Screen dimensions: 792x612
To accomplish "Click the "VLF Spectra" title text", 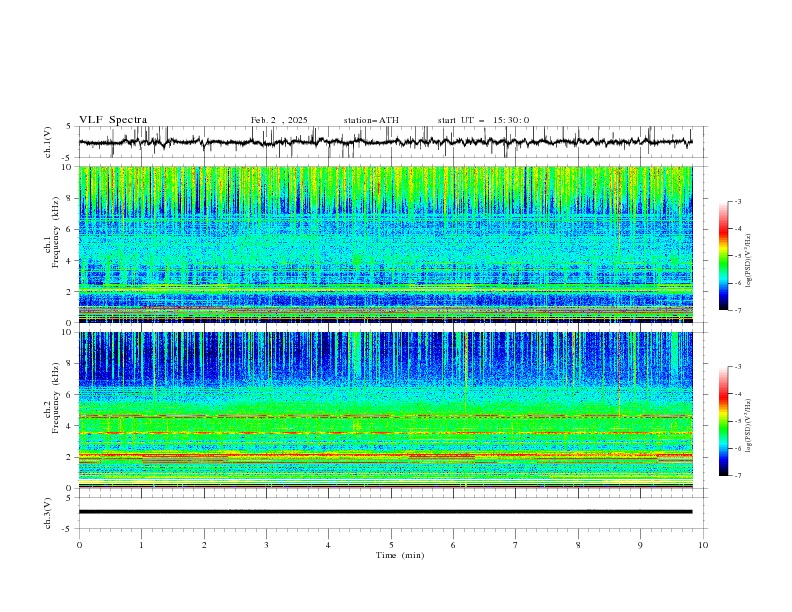I will pyautogui.click(x=113, y=120).
